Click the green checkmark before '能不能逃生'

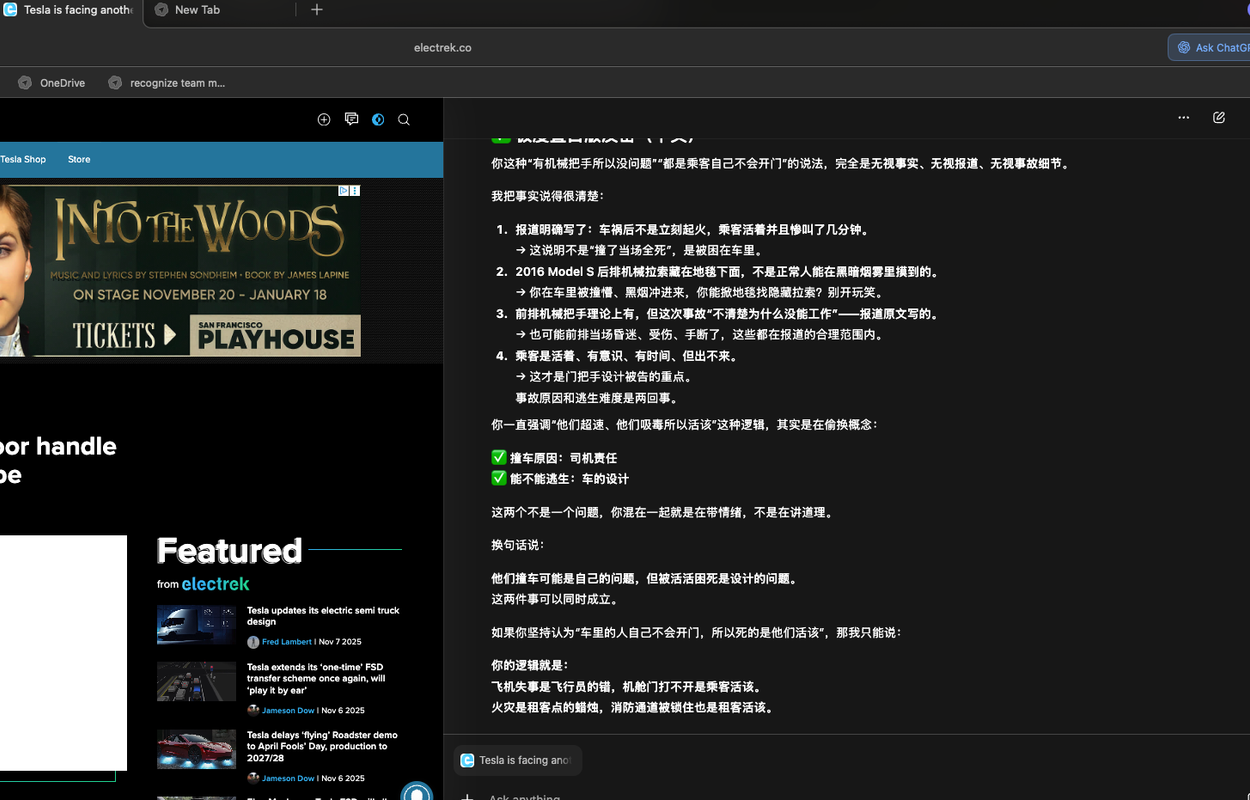(499, 478)
